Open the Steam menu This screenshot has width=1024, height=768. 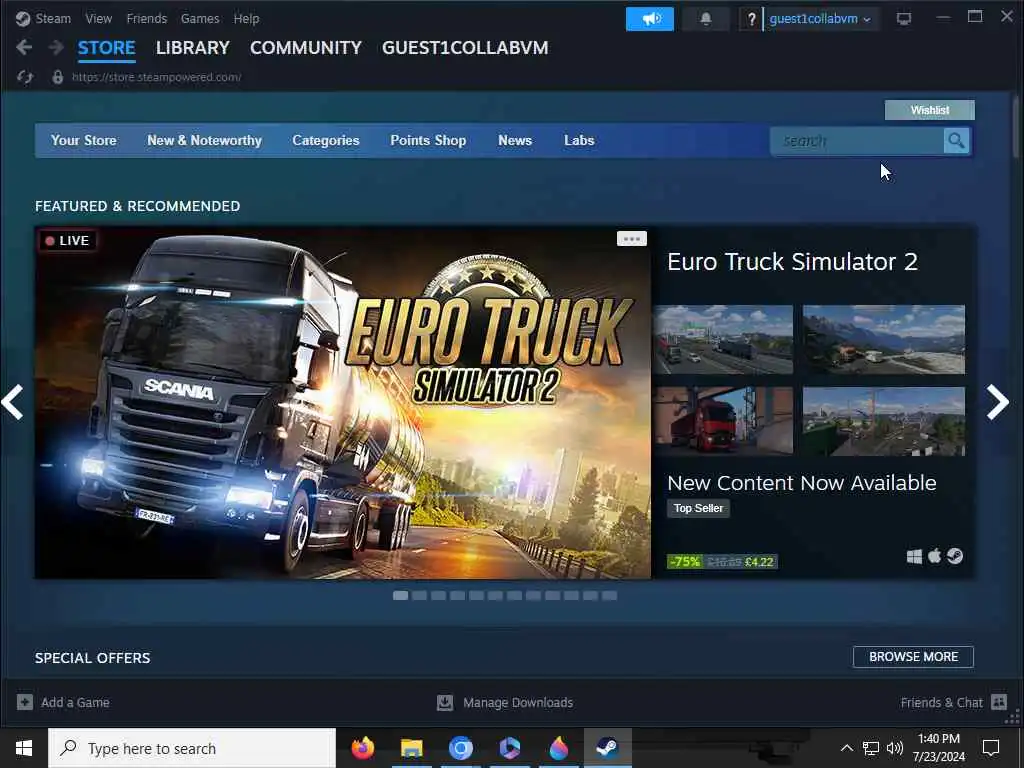[x=53, y=18]
